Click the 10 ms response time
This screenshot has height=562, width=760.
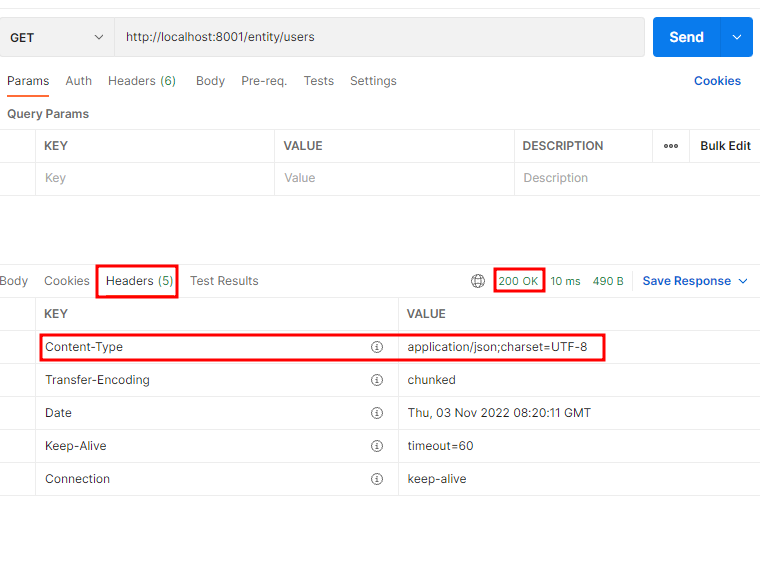(565, 281)
